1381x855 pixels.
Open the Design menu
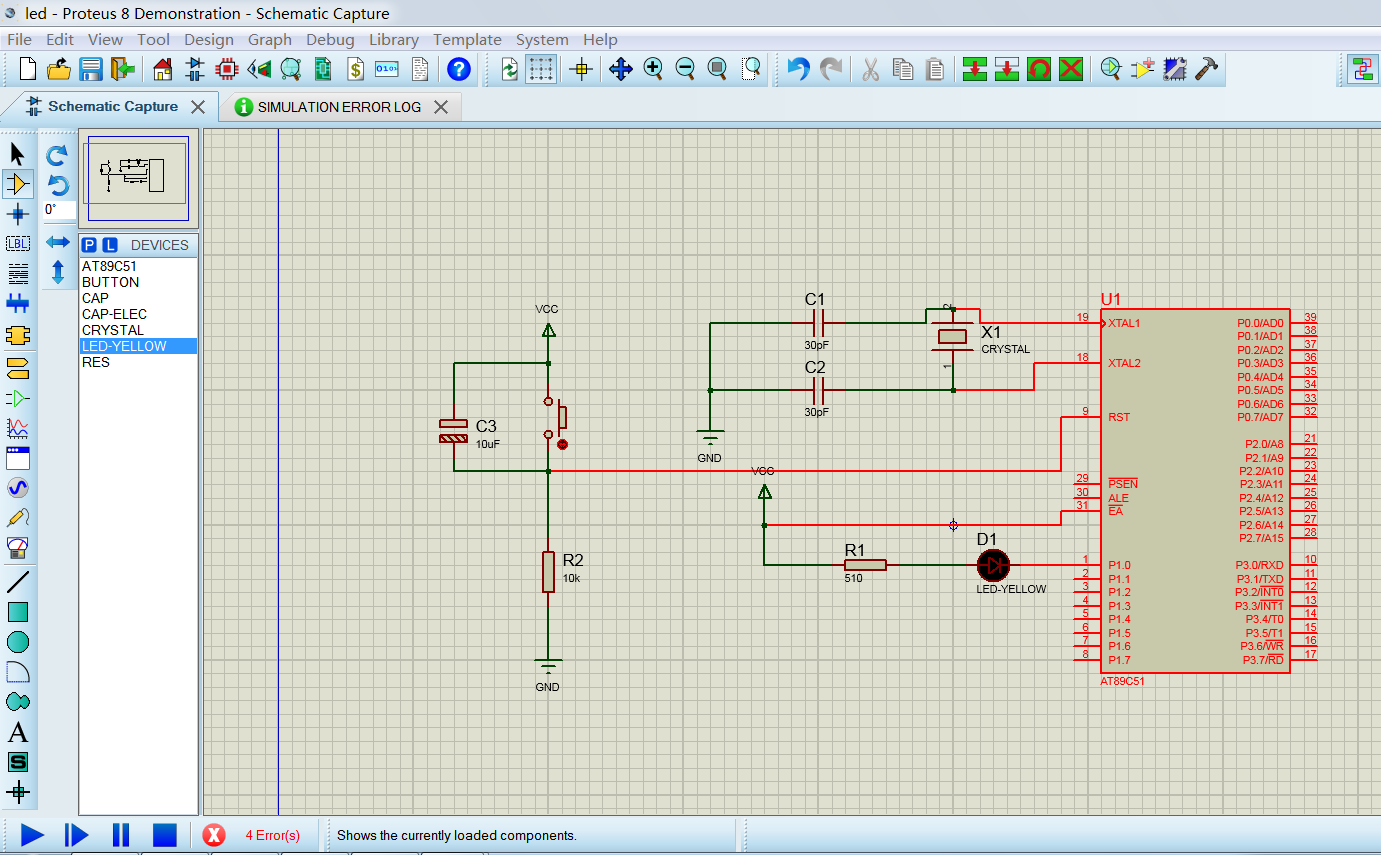pyautogui.click(x=209, y=40)
